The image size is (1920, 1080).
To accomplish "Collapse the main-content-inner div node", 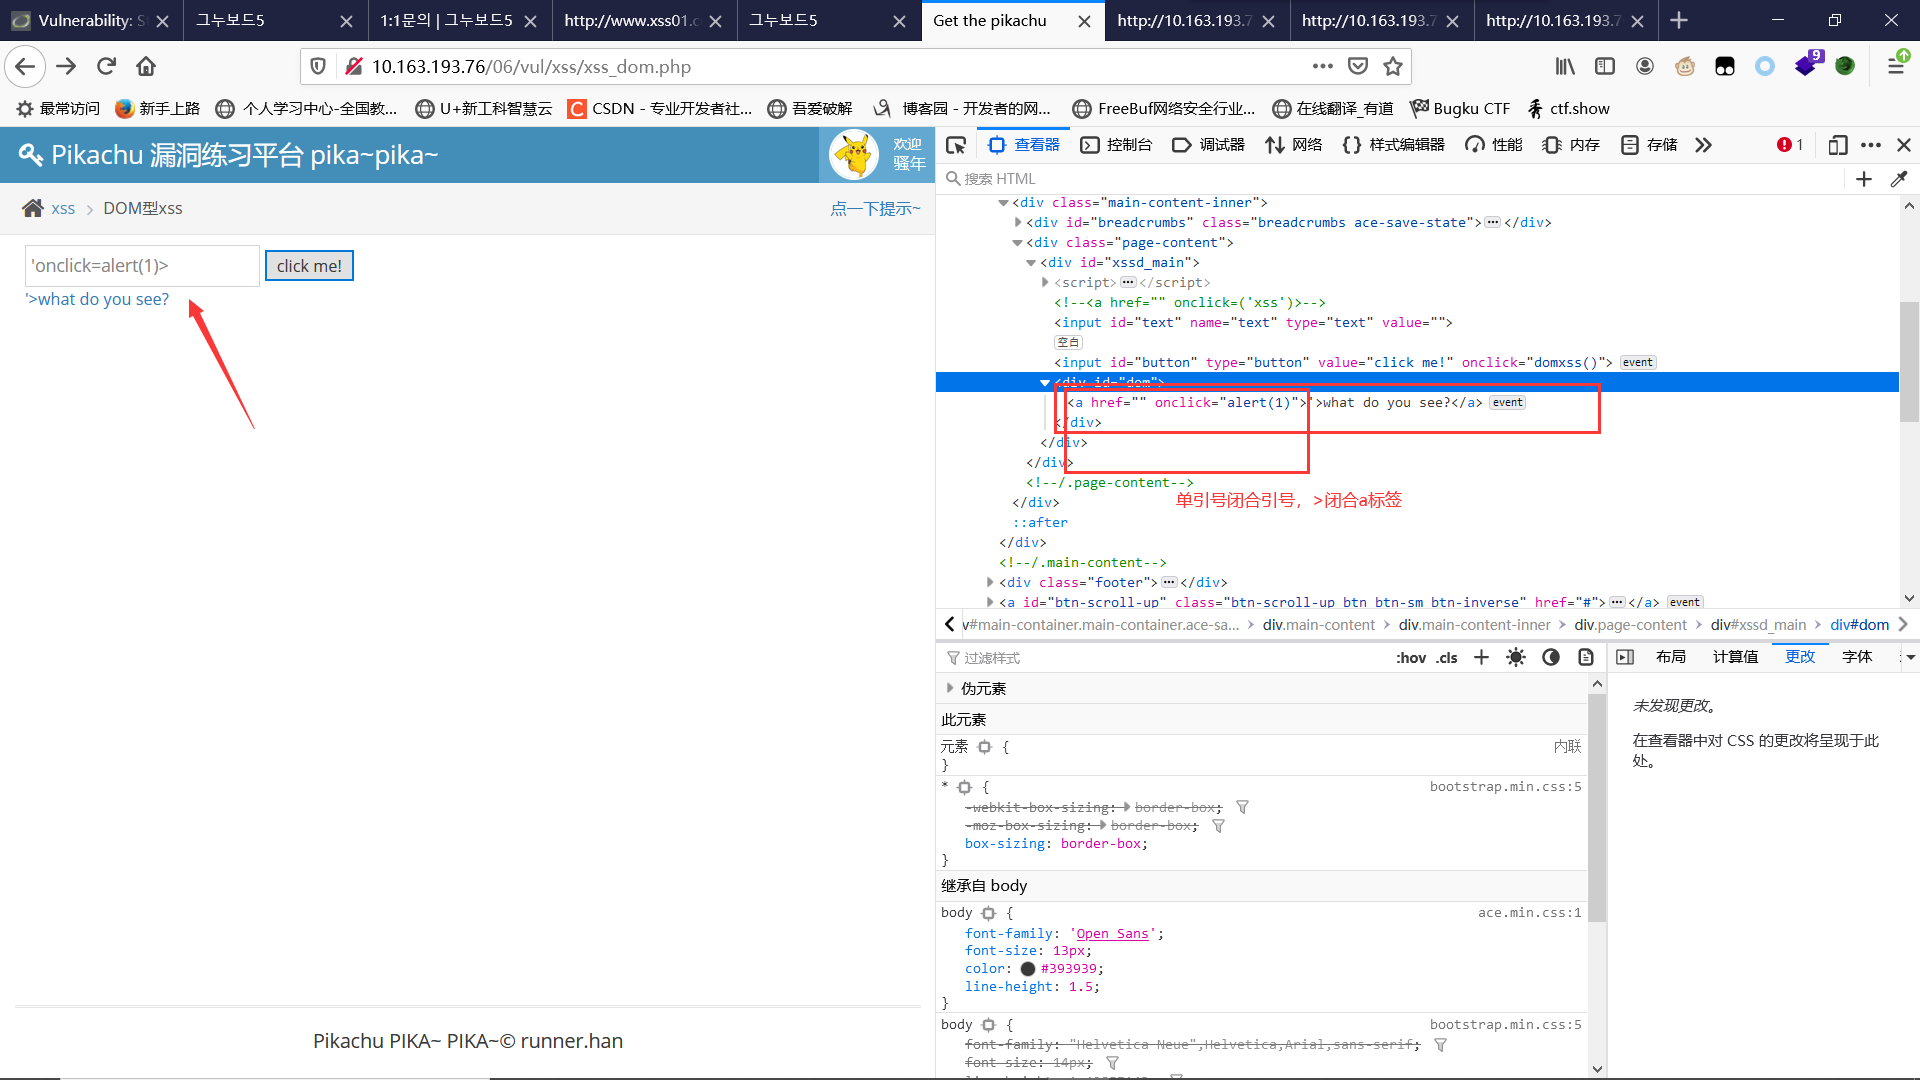I will click(x=1003, y=203).
